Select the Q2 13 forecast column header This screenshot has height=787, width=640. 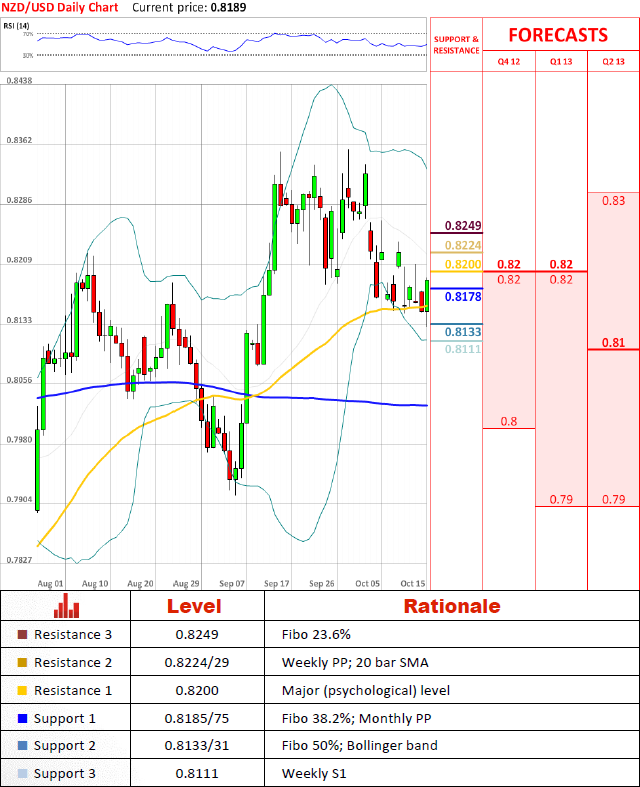pos(613,61)
